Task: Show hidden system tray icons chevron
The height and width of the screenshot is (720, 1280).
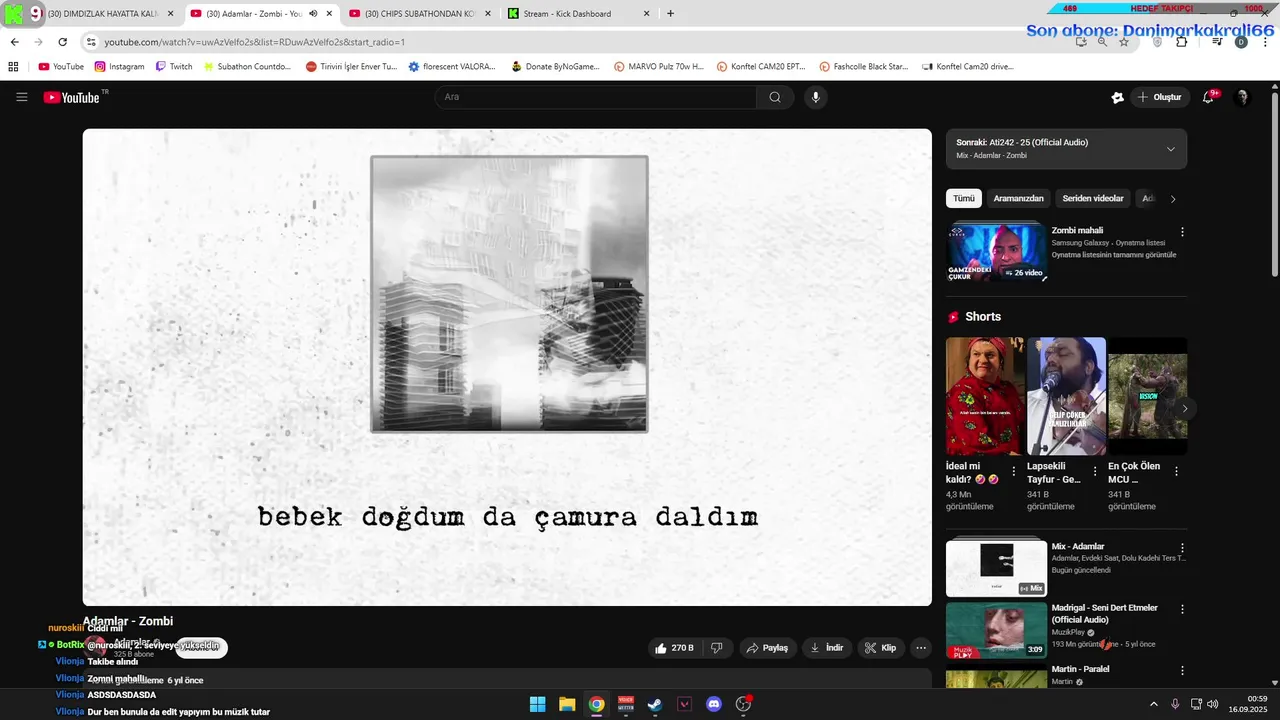Action: pyautogui.click(x=1153, y=704)
